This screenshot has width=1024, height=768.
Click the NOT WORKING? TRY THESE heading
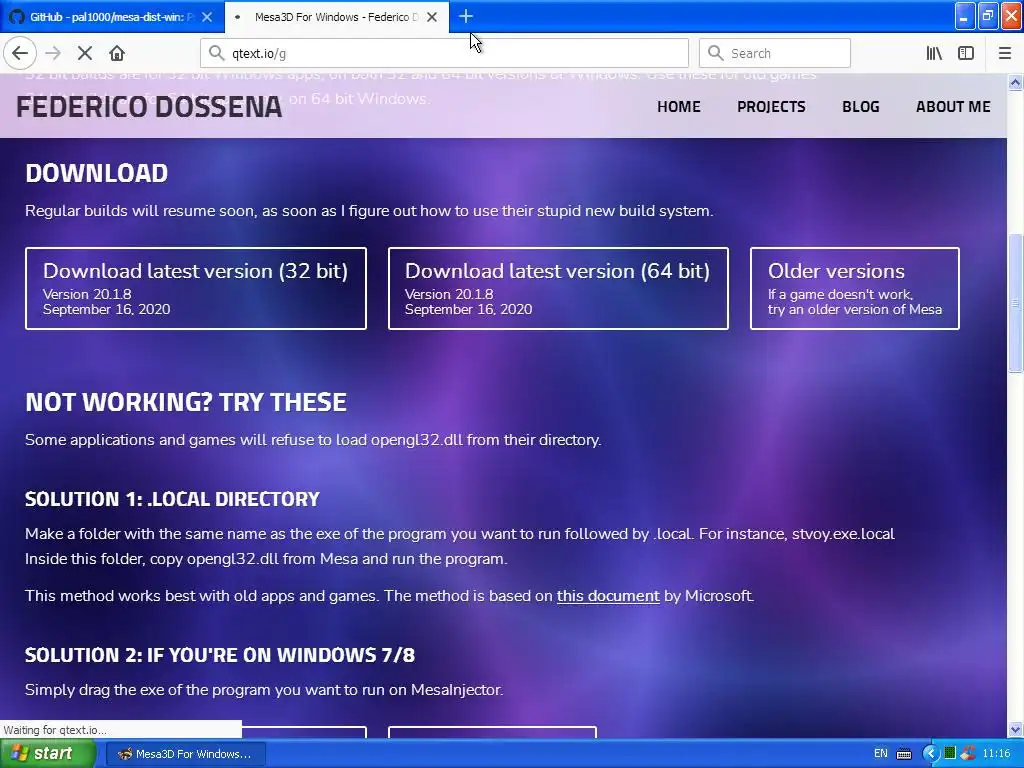pos(186,402)
